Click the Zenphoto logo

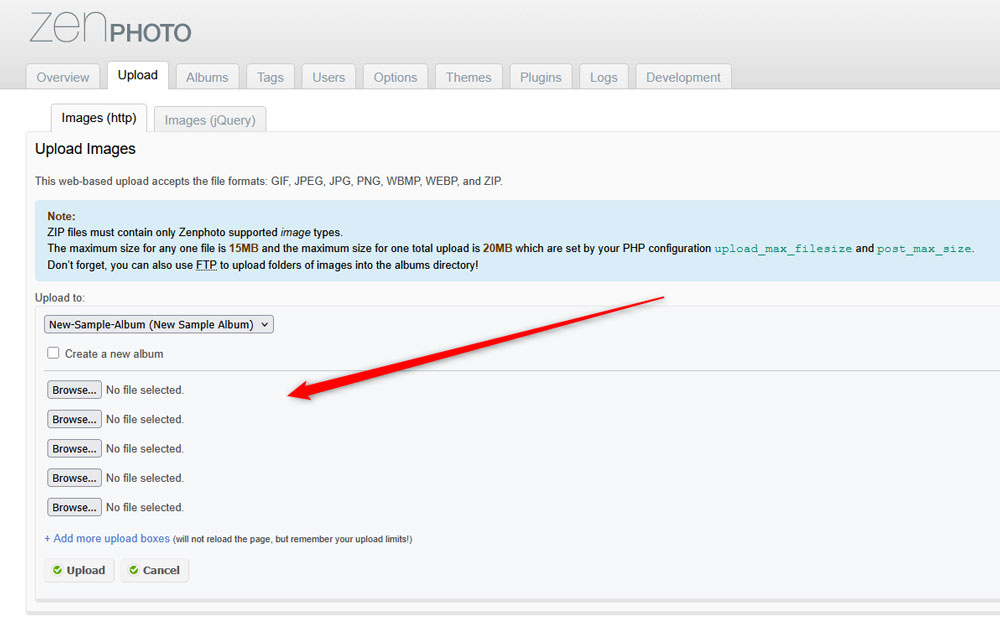(110, 28)
